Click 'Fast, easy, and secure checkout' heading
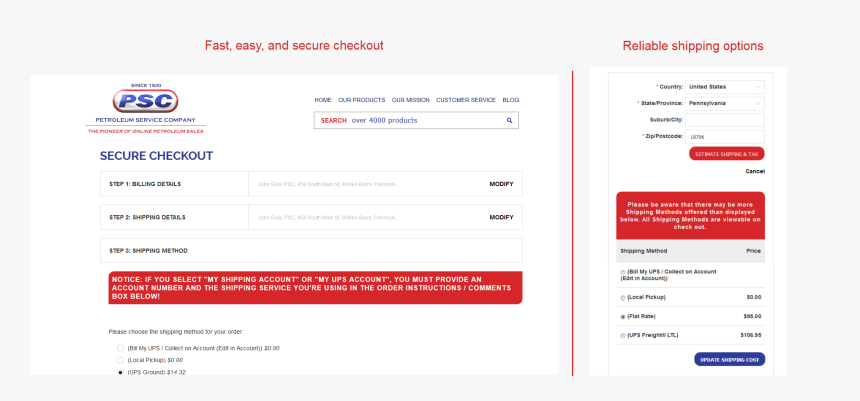Screen dimensions: 860x401 tap(294, 46)
